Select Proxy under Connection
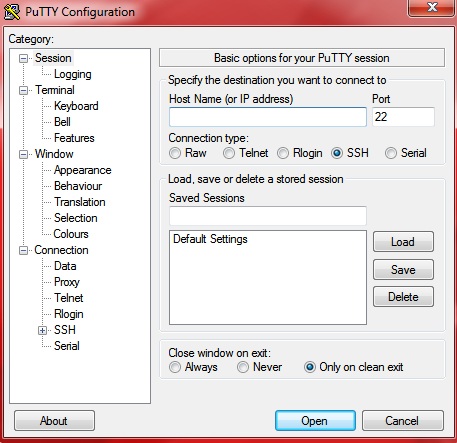This screenshot has width=457, height=443. (x=67, y=282)
